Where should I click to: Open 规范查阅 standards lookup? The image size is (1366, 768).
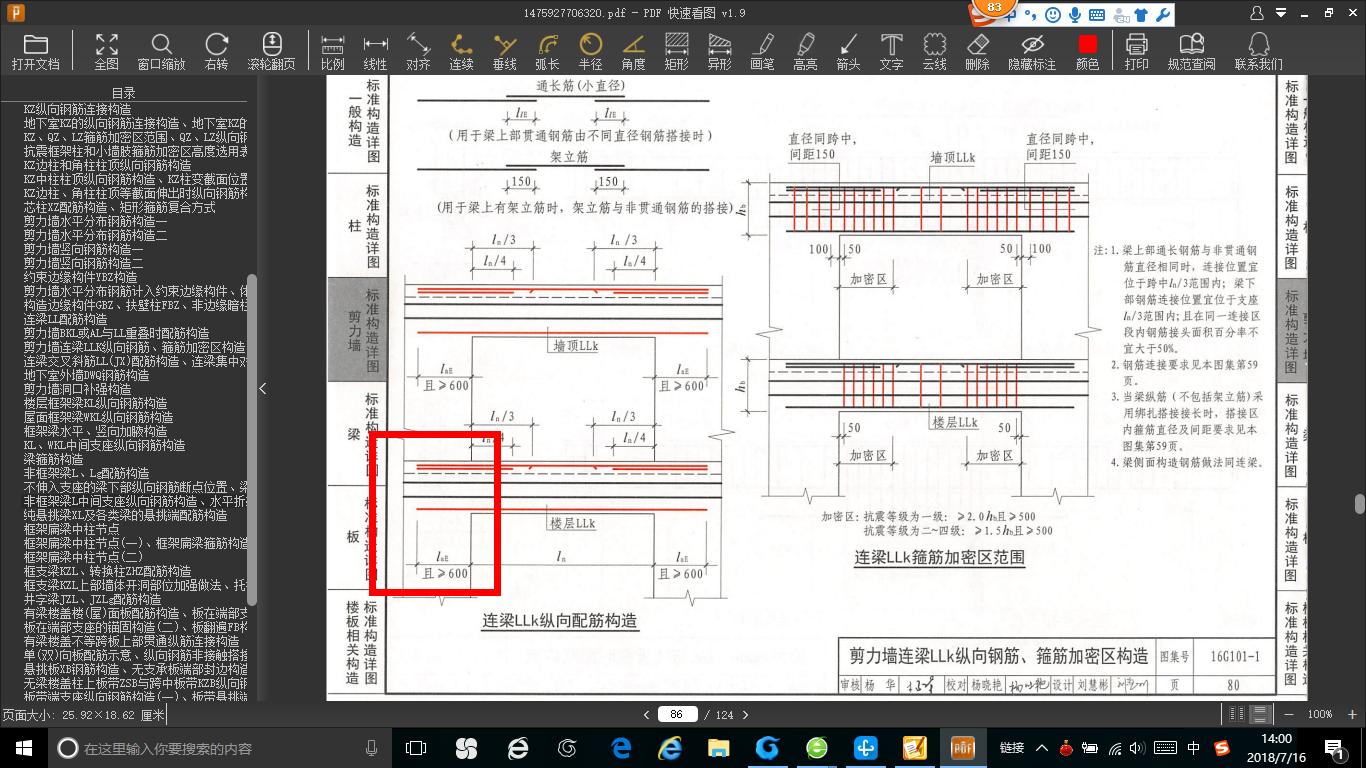pos(1191,51)
